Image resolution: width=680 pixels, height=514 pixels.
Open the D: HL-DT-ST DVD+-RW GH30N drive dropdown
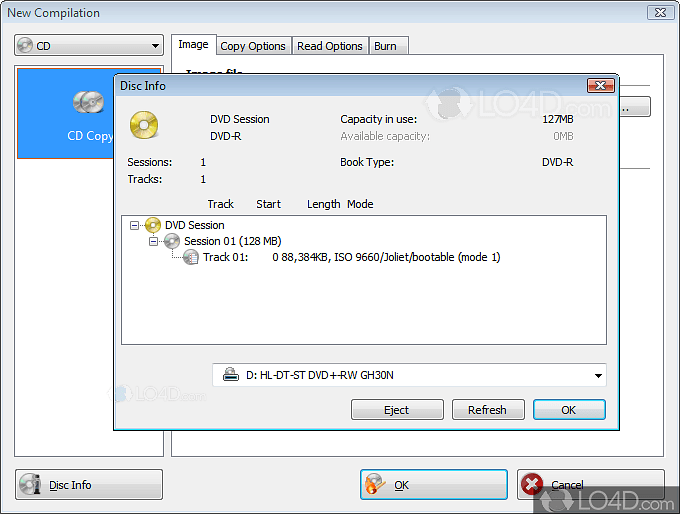coord(409,375)
